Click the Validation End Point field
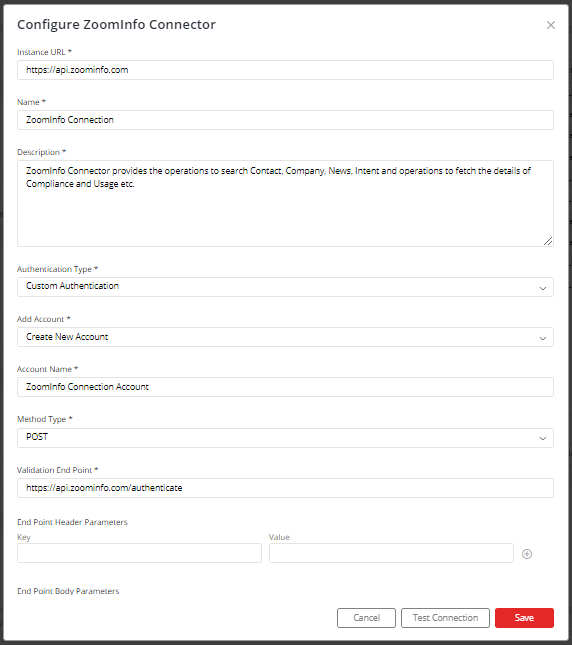 pos(285,488)
